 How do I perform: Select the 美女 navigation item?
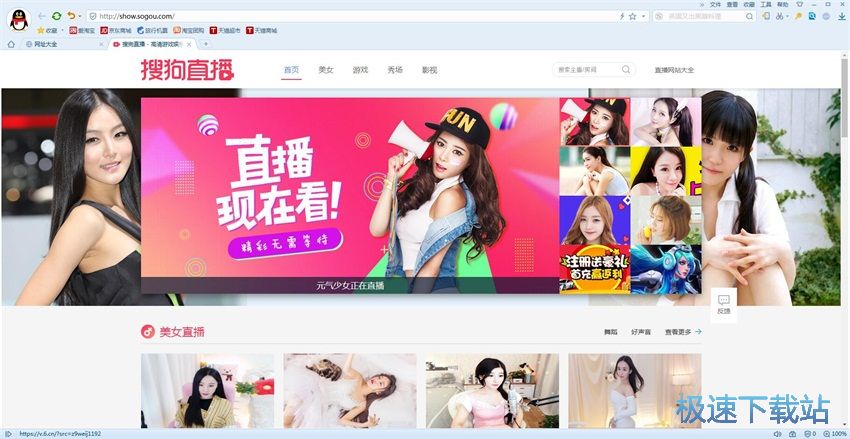click(326, 70)
